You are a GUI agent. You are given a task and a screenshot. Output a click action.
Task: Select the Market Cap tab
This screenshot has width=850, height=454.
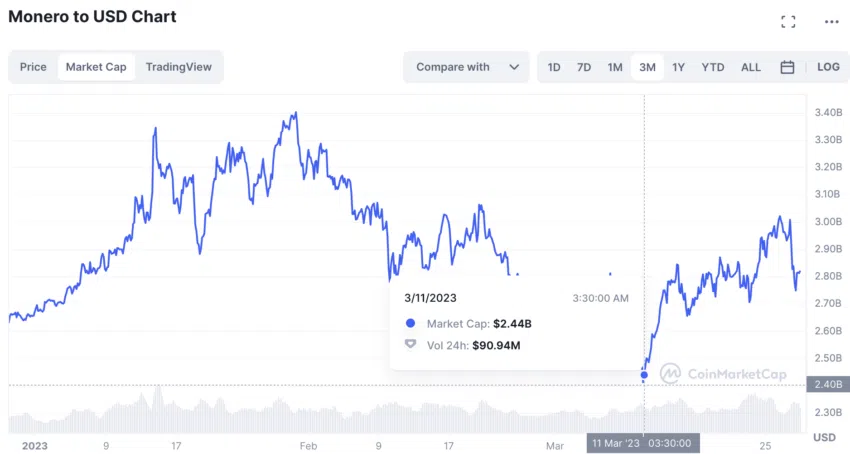click(x=96, y=67)
